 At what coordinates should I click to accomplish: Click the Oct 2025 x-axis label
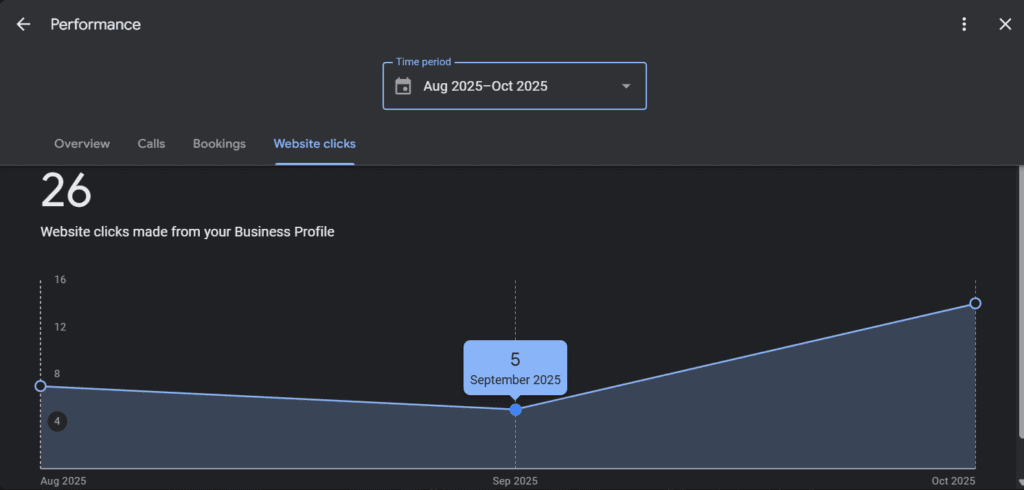953,481
